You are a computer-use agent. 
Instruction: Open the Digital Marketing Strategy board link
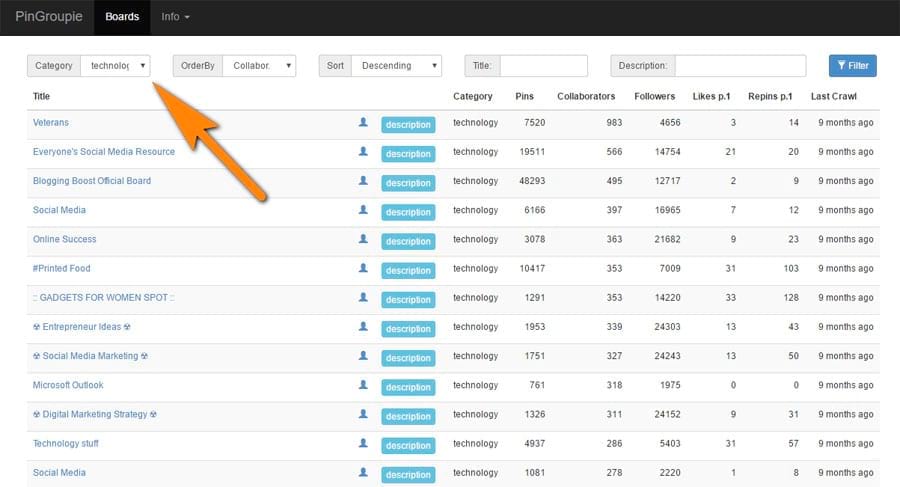(x=95, y=414)
